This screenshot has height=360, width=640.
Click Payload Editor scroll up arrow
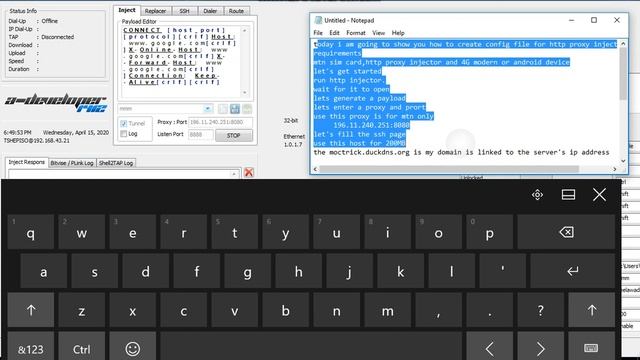[x=244, y=31]
